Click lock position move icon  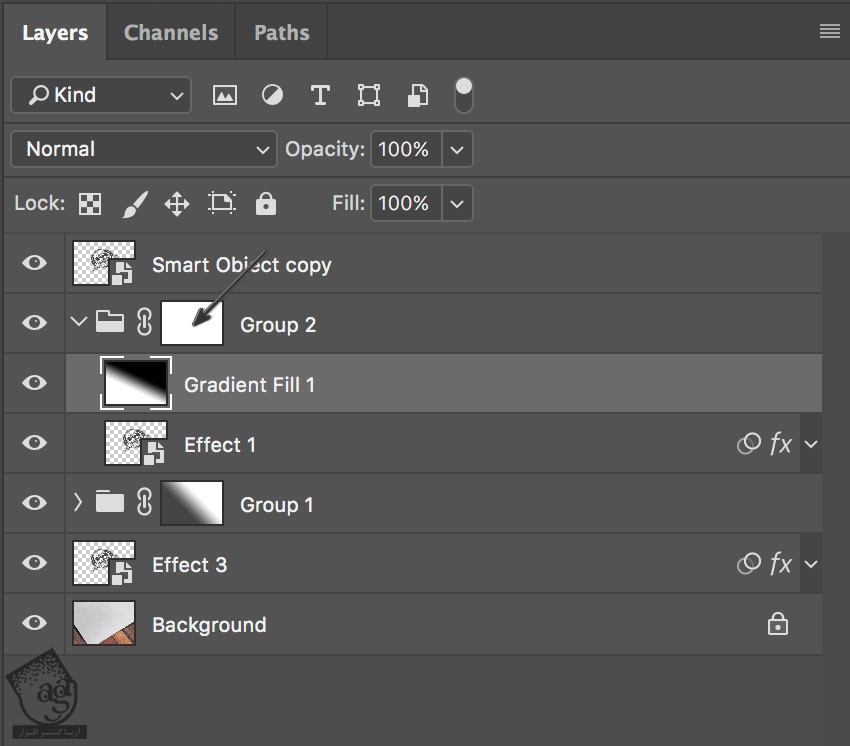[x=177, y=204]
